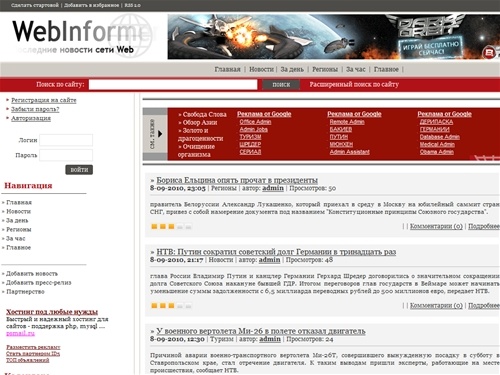Expand the 'См. также' arrow
The width and height of the screenshot is (500, 375).
[x=160, y=134]
